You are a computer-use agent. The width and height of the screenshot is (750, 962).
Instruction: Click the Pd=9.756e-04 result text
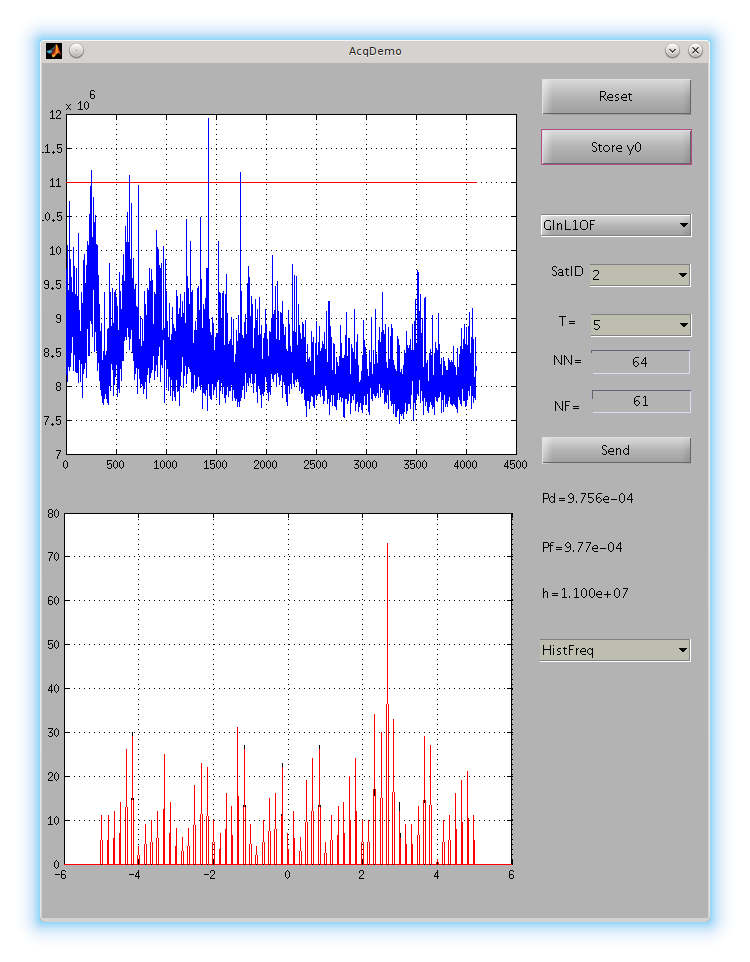[x=587, y=498]
